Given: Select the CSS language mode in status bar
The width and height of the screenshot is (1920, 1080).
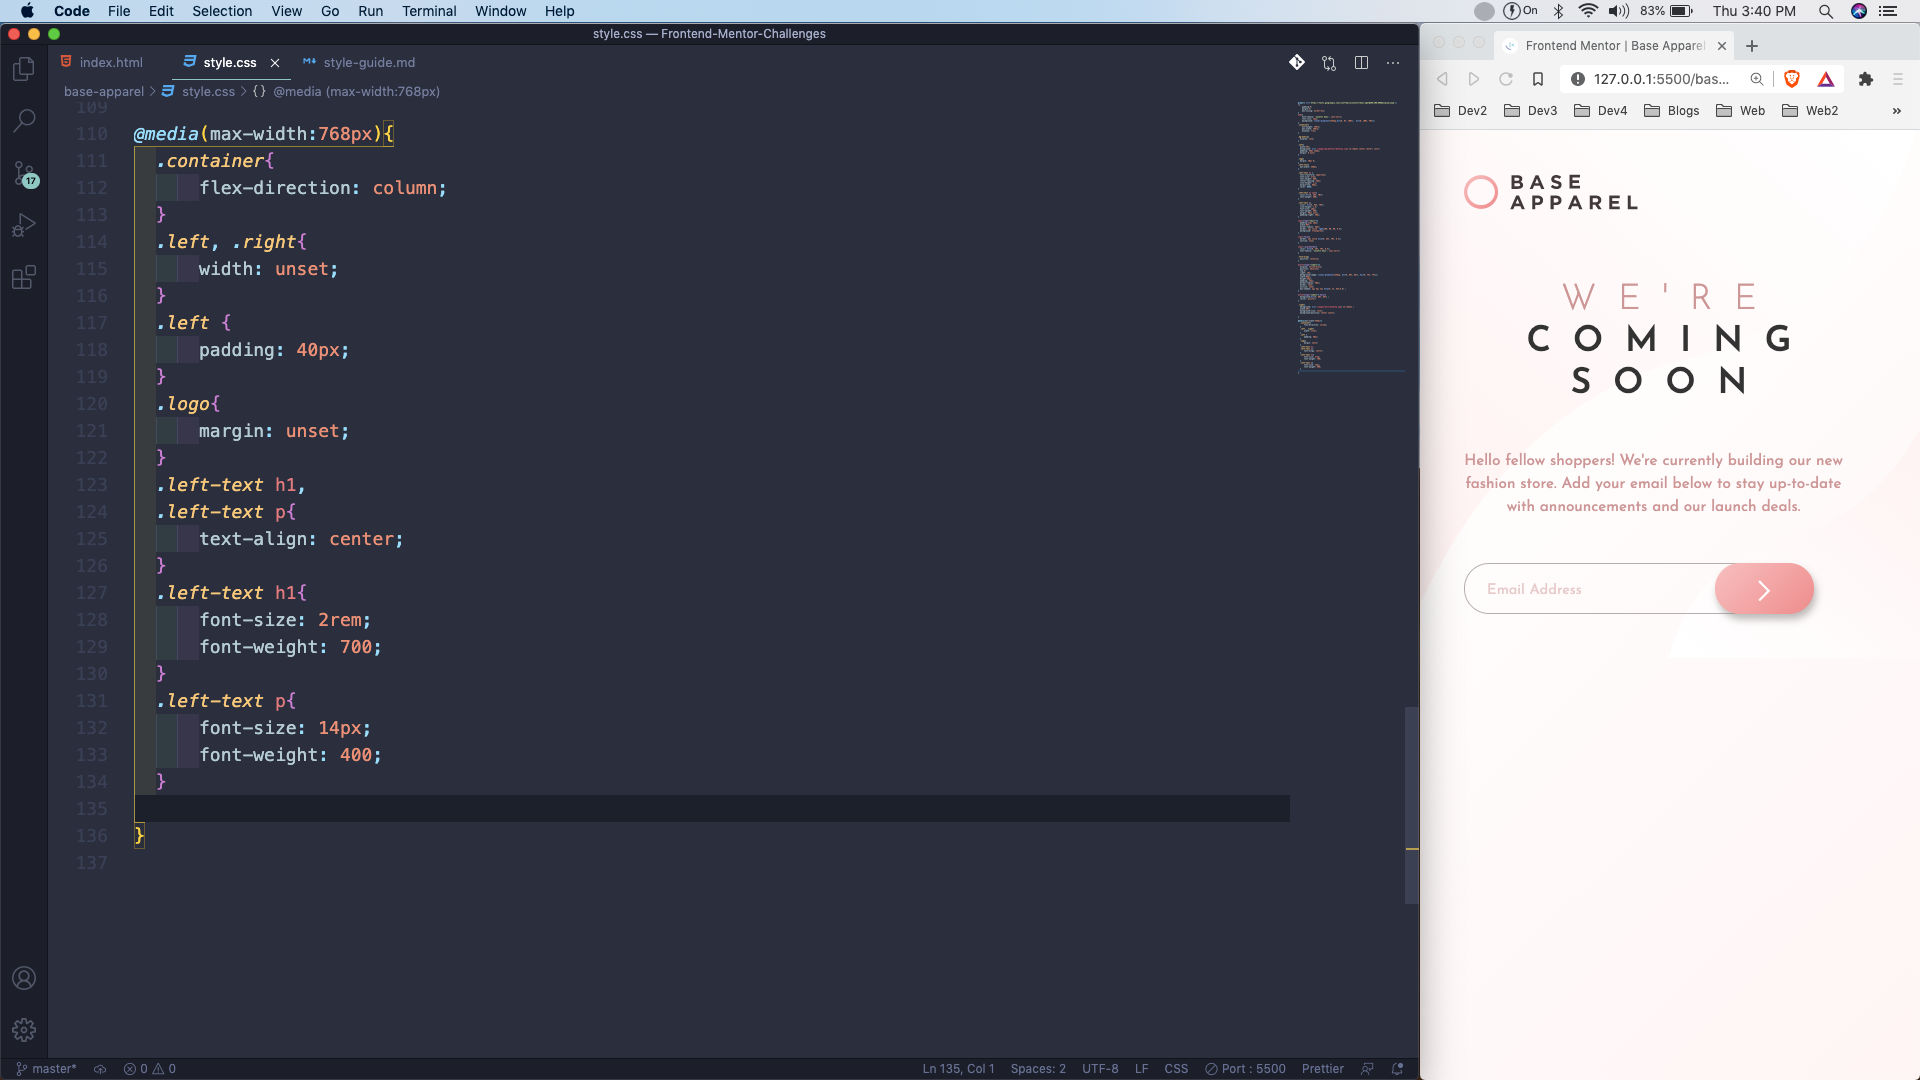Looking at the screenshot, I should (1176, 1068).
